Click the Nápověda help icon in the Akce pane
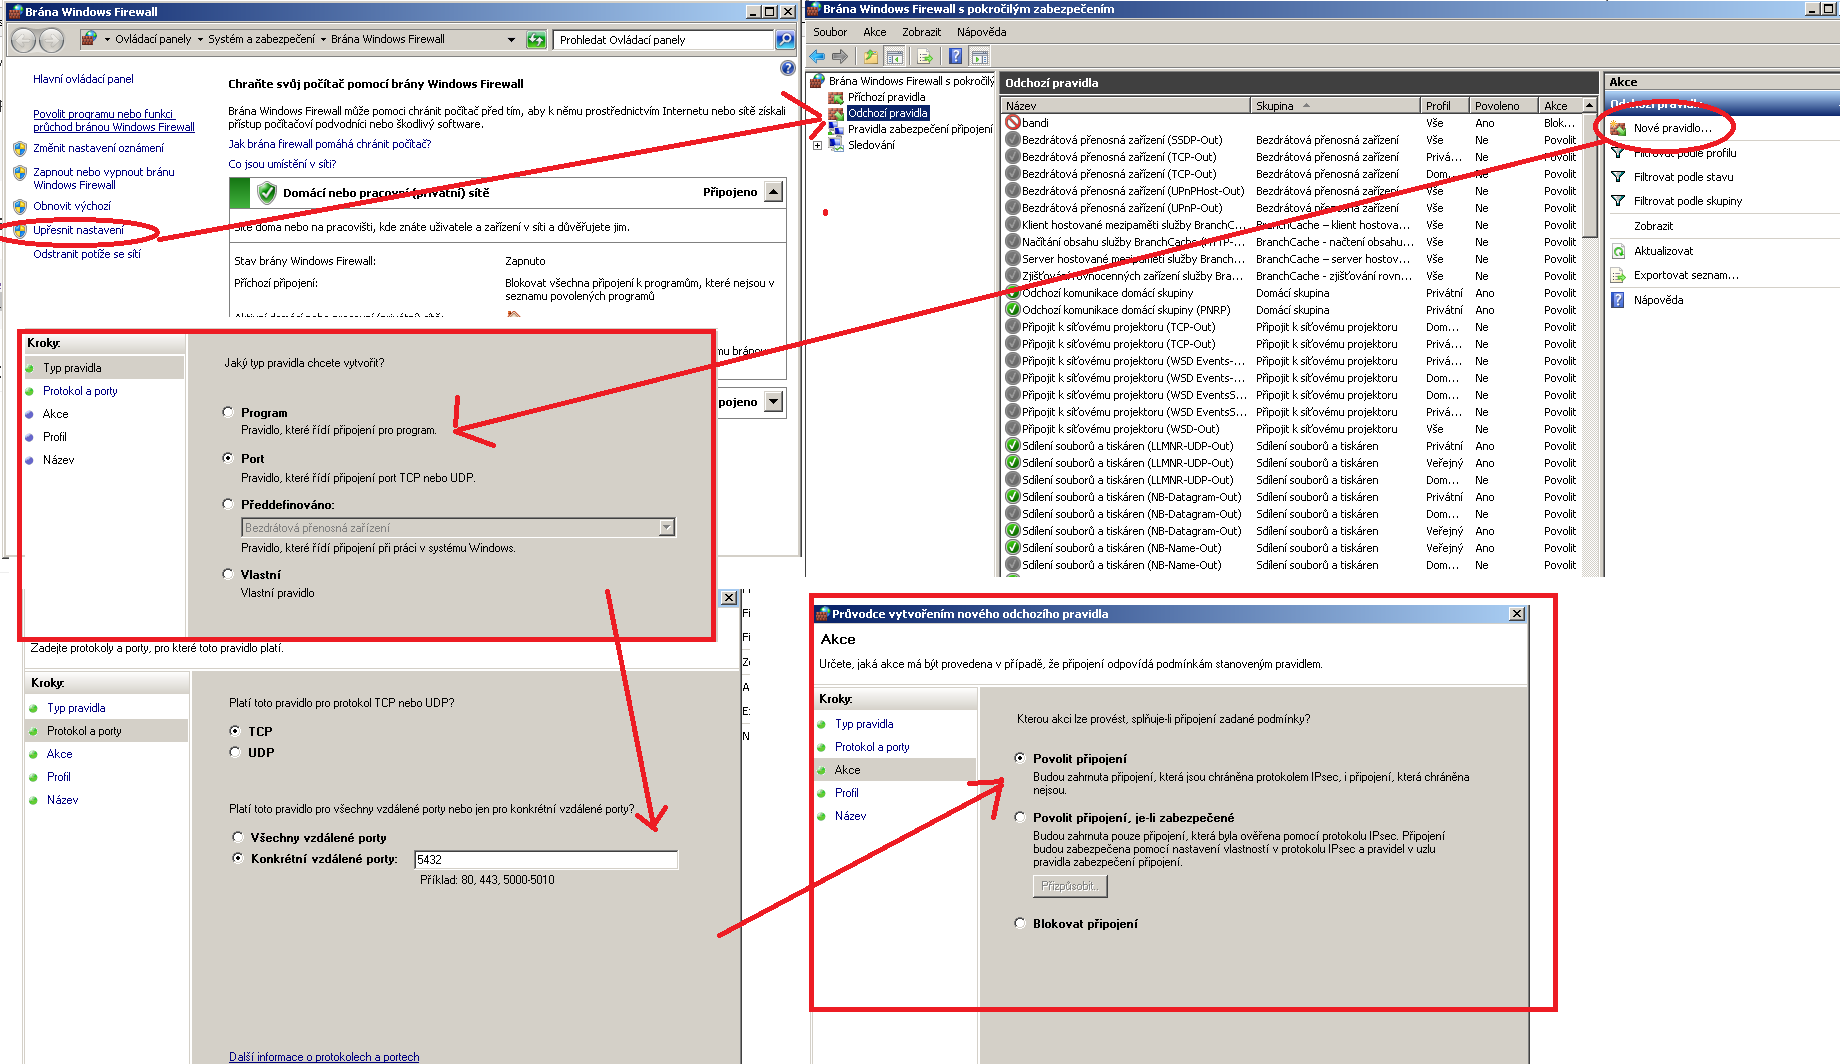Viewport: 1840px width, 1064px height. click(1618, 300)
